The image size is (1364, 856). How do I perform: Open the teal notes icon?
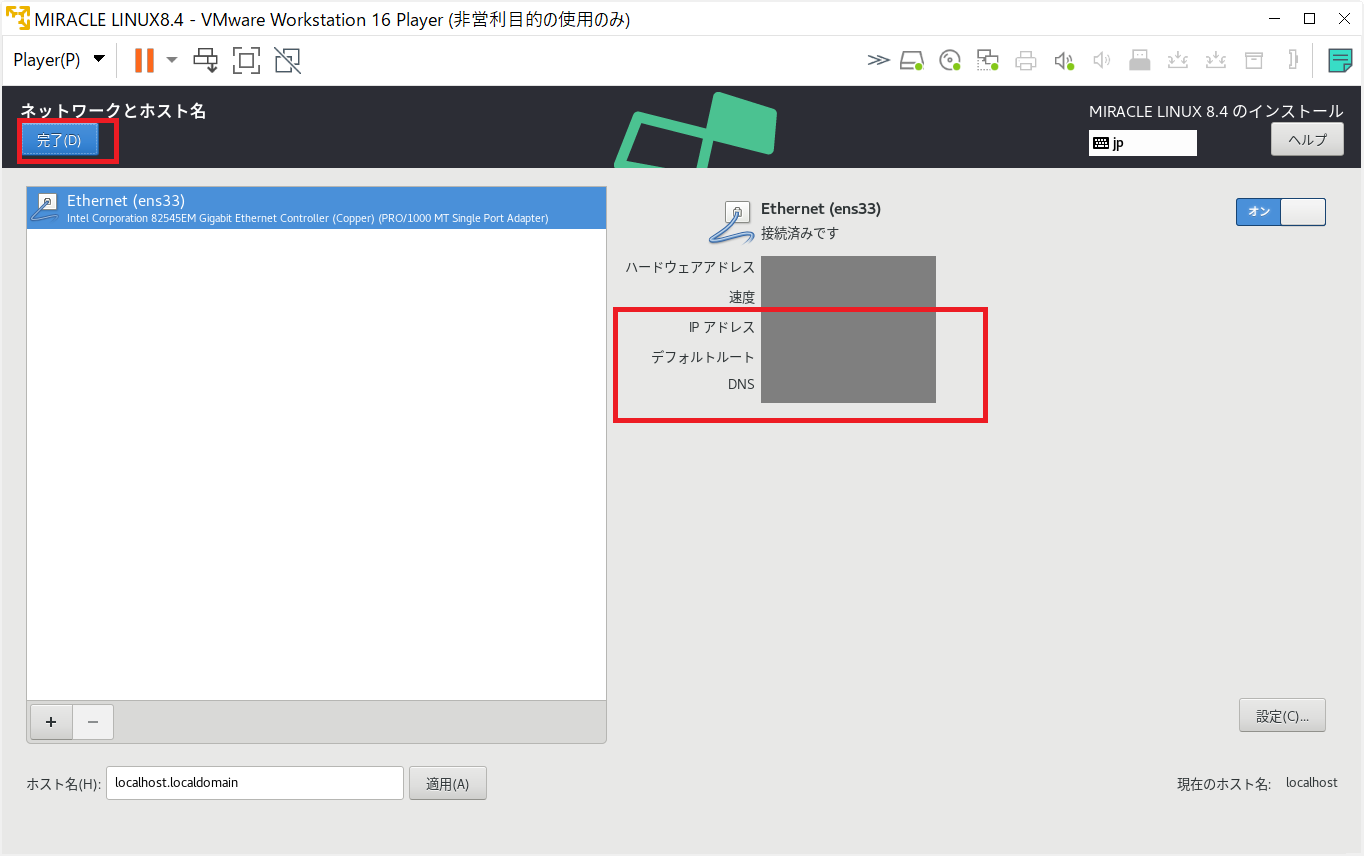[x=1340, y=60]
